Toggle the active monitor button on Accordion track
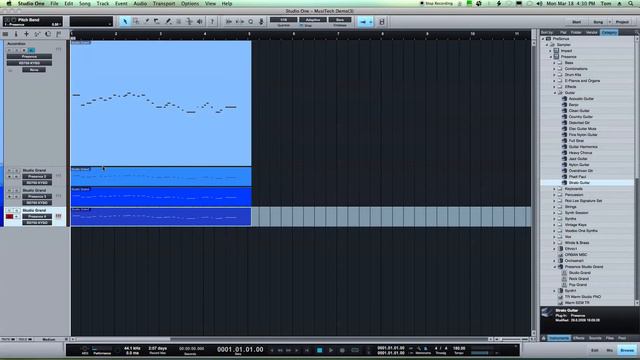Screen dimensions: 640x360 (31, 50)
